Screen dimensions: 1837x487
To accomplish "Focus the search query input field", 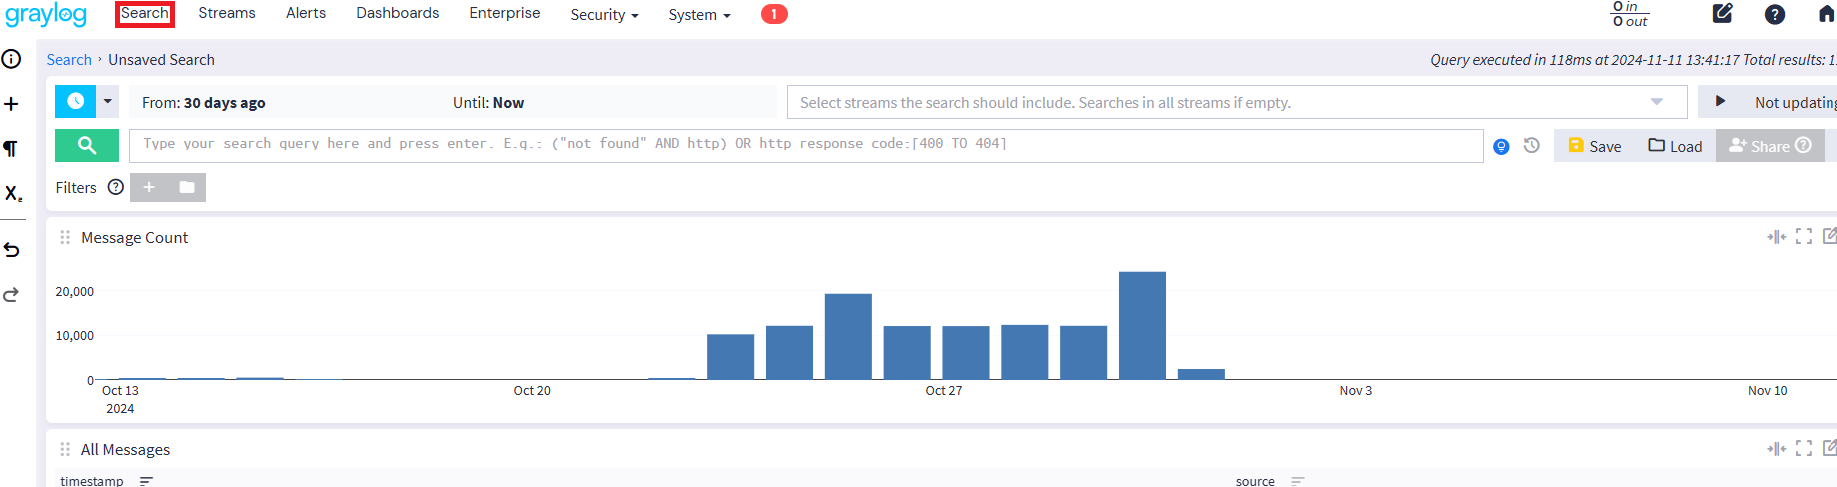I will [x=805, y=145].
